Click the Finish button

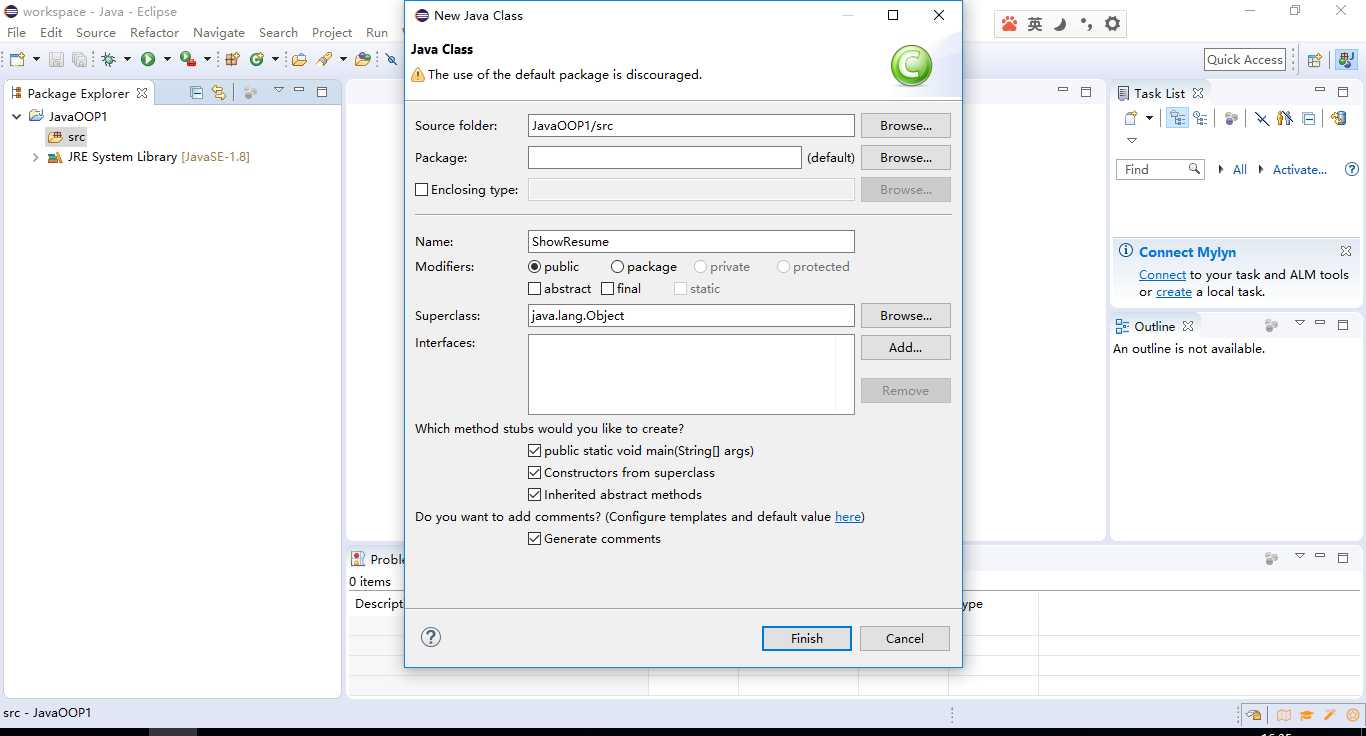click(806, 638)
